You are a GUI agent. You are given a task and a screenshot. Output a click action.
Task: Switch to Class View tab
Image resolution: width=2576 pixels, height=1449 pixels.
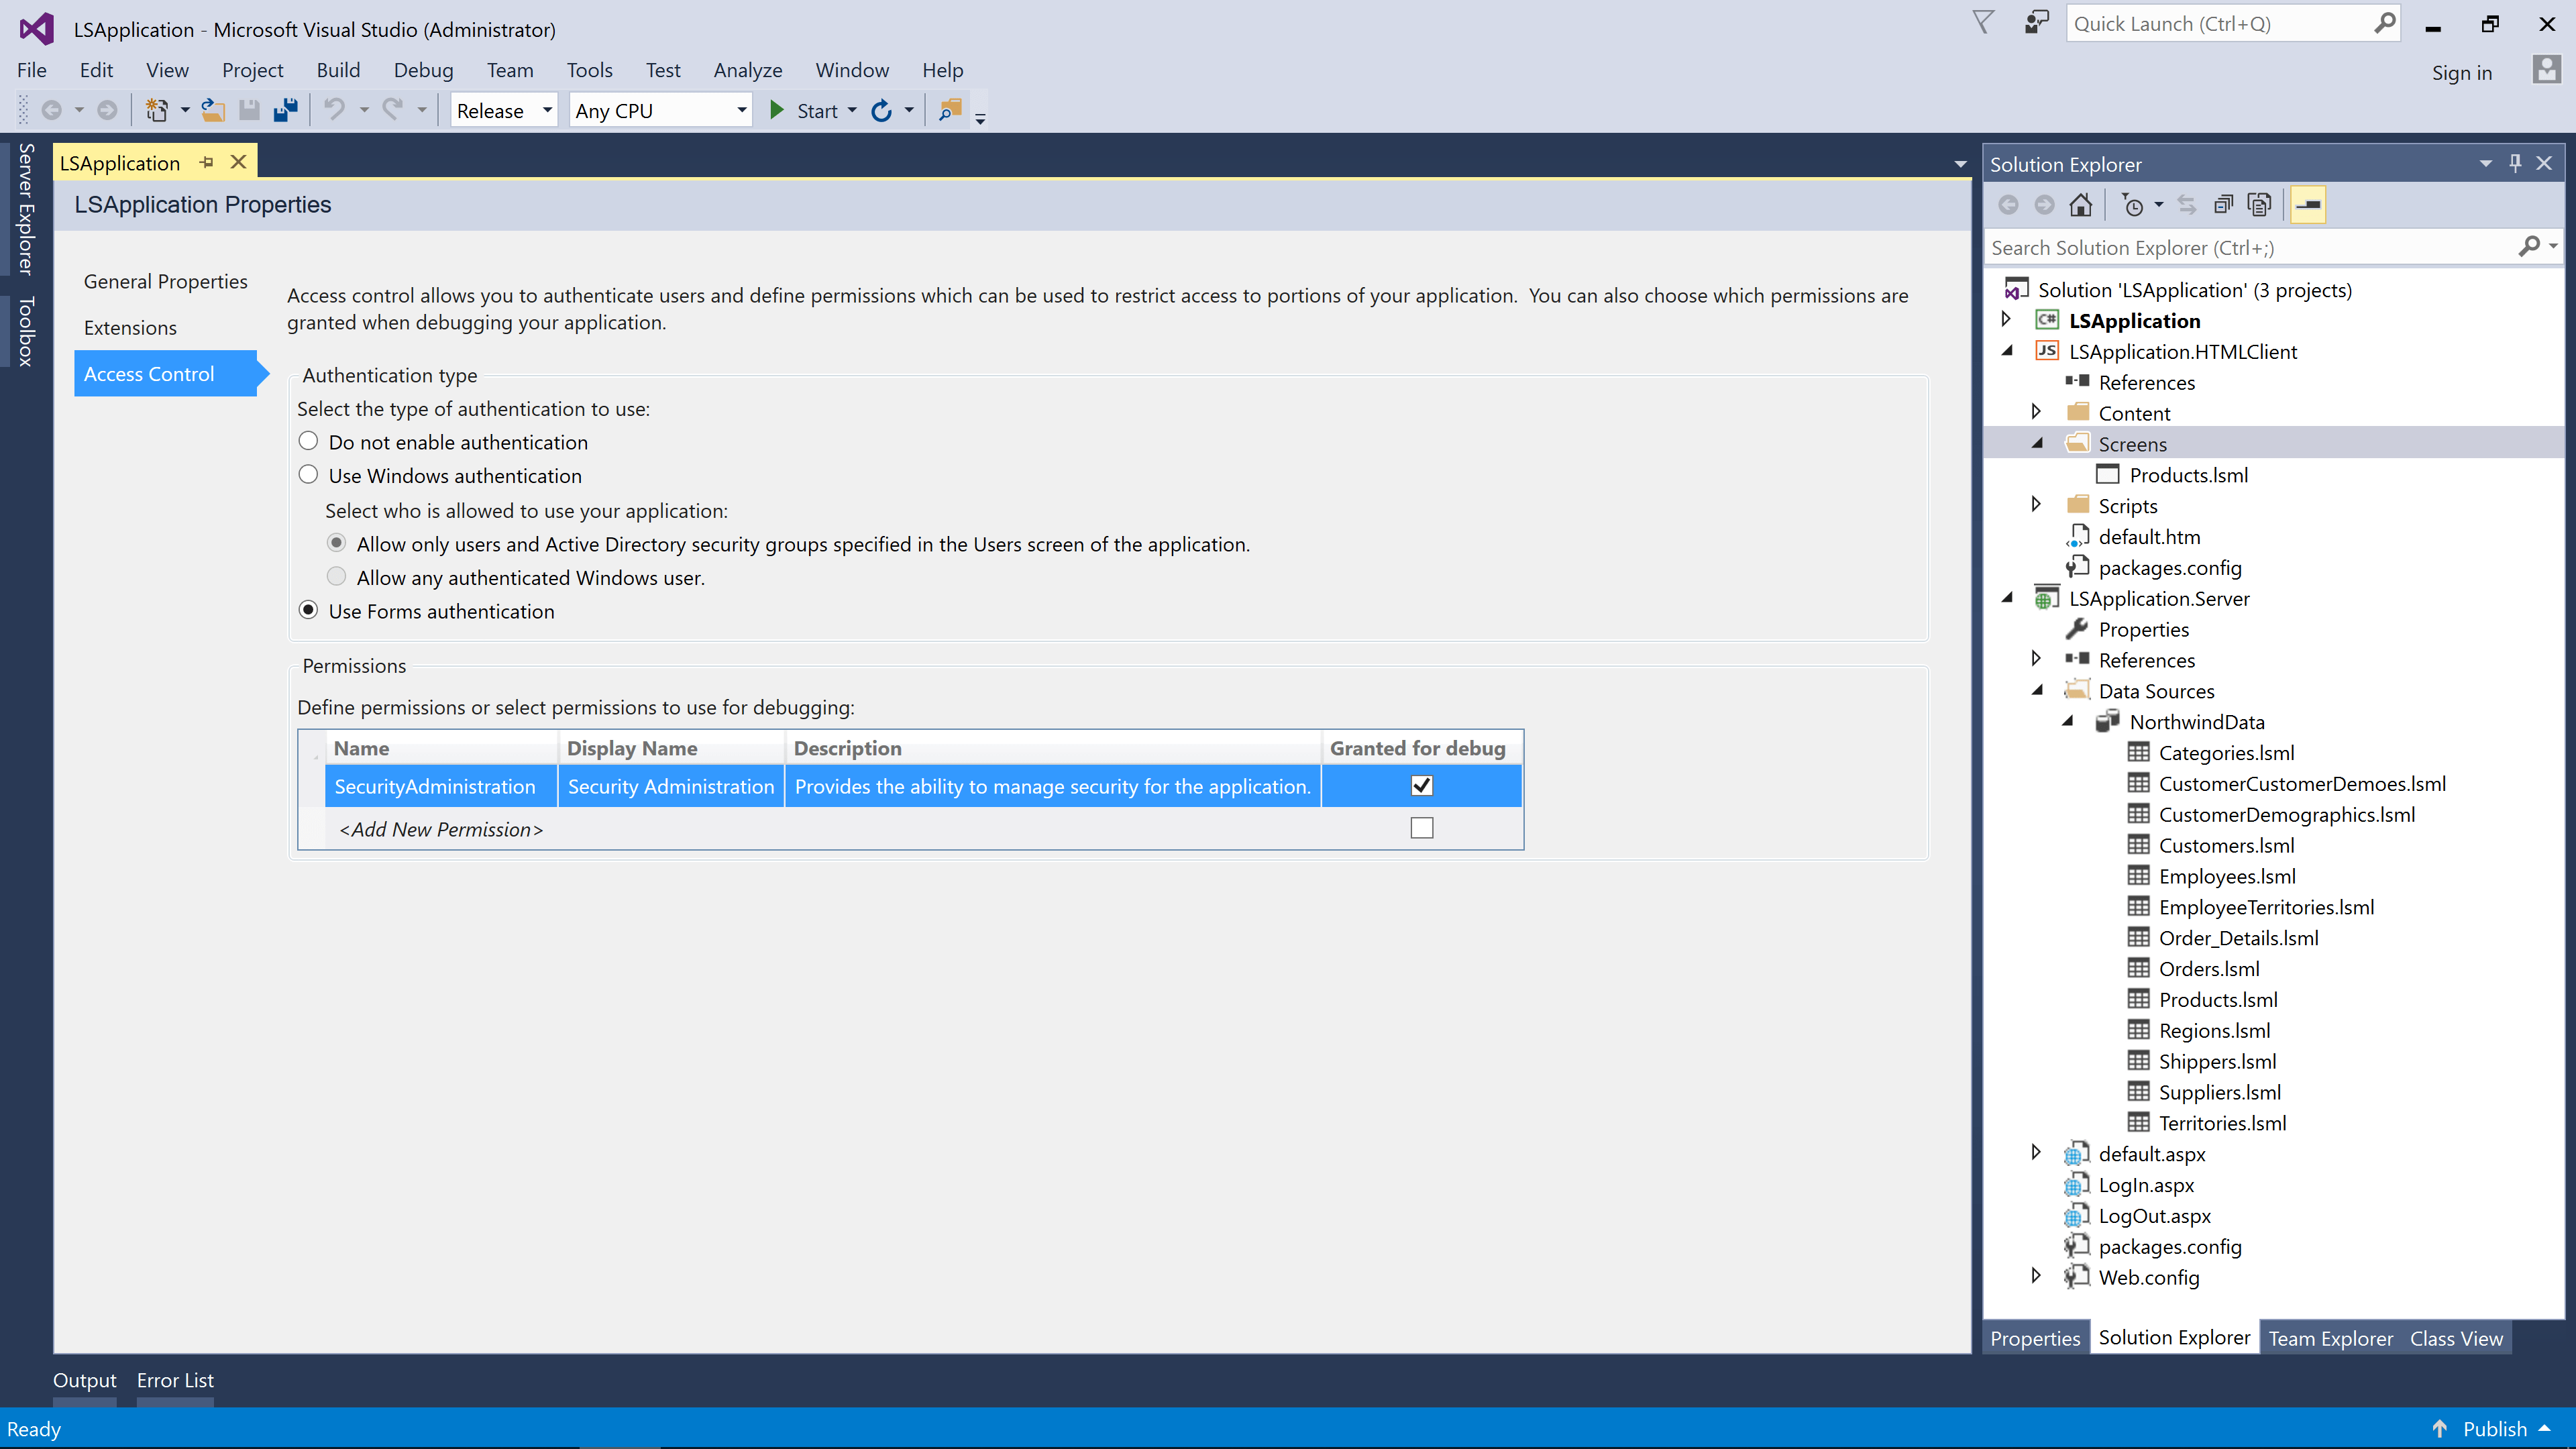(x=2456, y=1338)
